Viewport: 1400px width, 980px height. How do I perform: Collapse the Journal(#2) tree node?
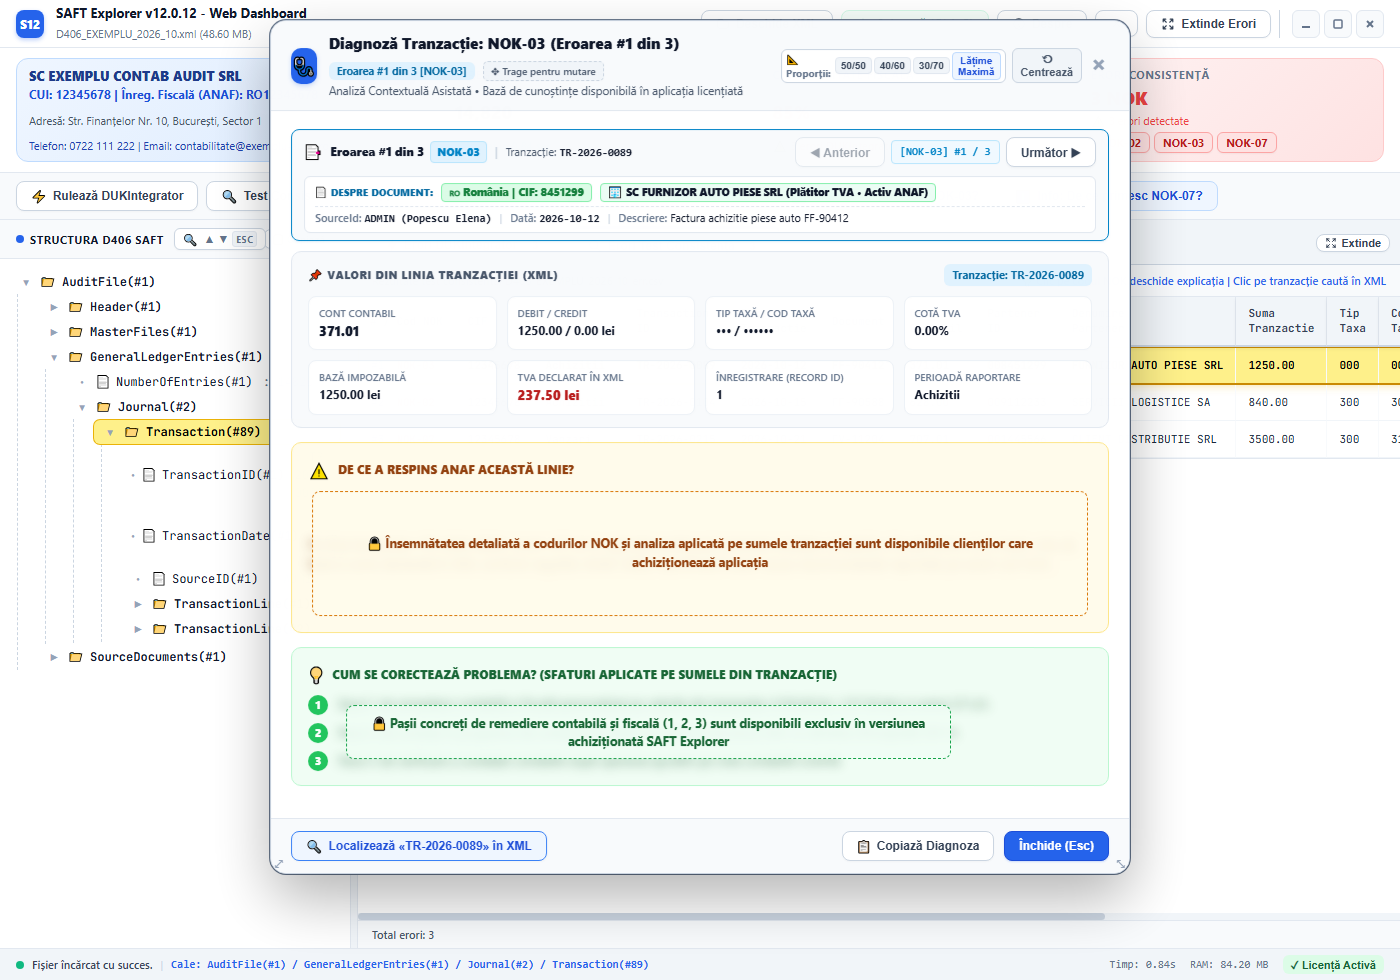click(x=82, y=407)
